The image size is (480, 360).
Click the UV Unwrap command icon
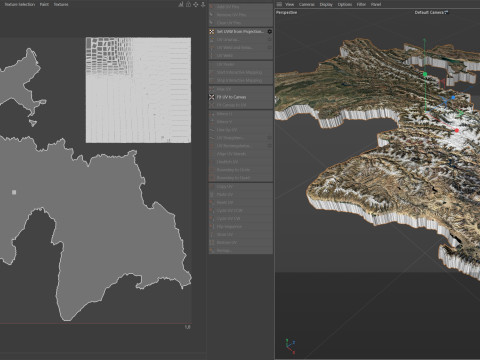tap(211, 40)
